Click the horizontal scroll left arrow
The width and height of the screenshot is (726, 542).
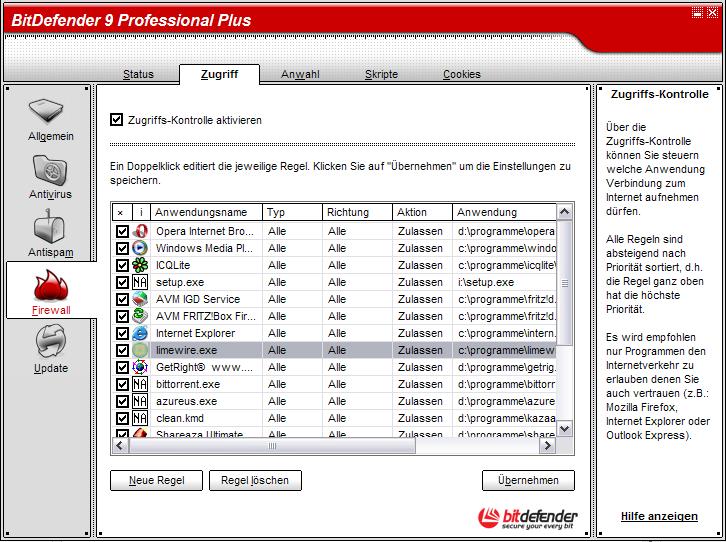[x=120, y=446]
